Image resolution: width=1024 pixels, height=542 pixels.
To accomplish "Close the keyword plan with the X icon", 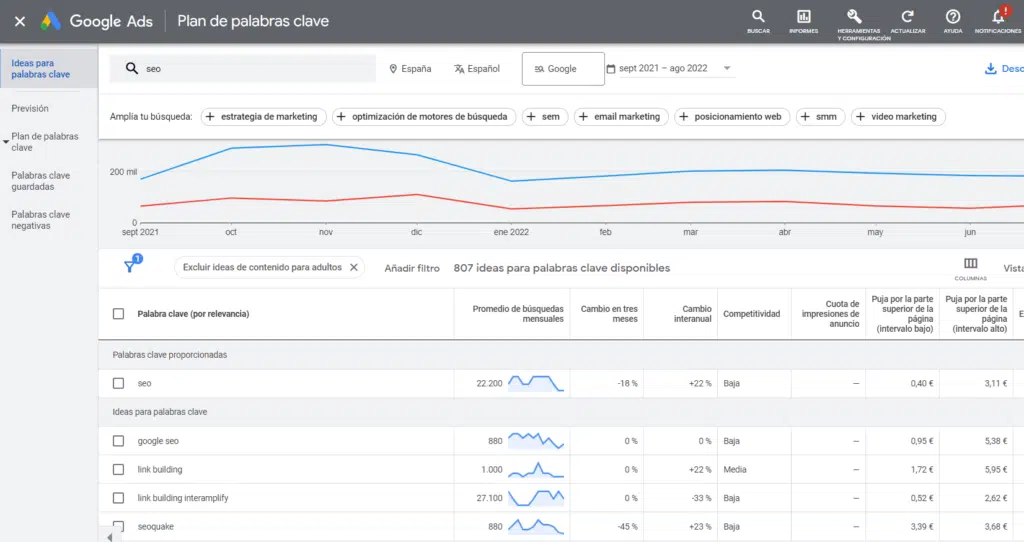I will click(x=20, y=22).
